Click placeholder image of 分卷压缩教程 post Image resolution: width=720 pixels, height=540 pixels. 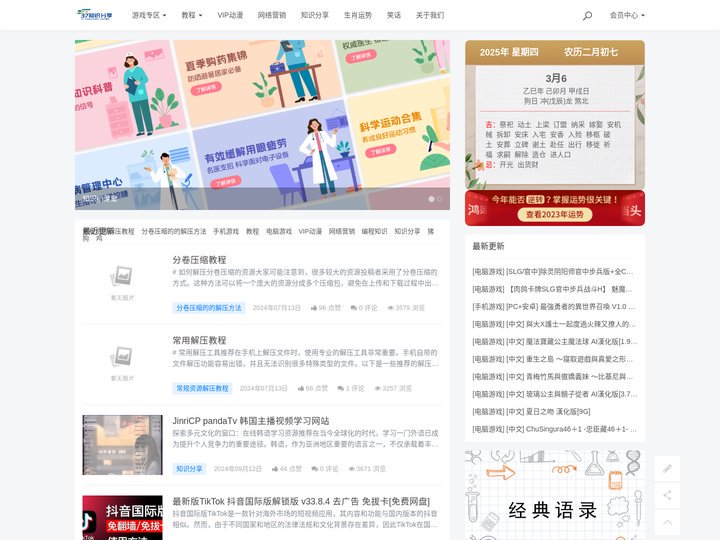point(122,283)
